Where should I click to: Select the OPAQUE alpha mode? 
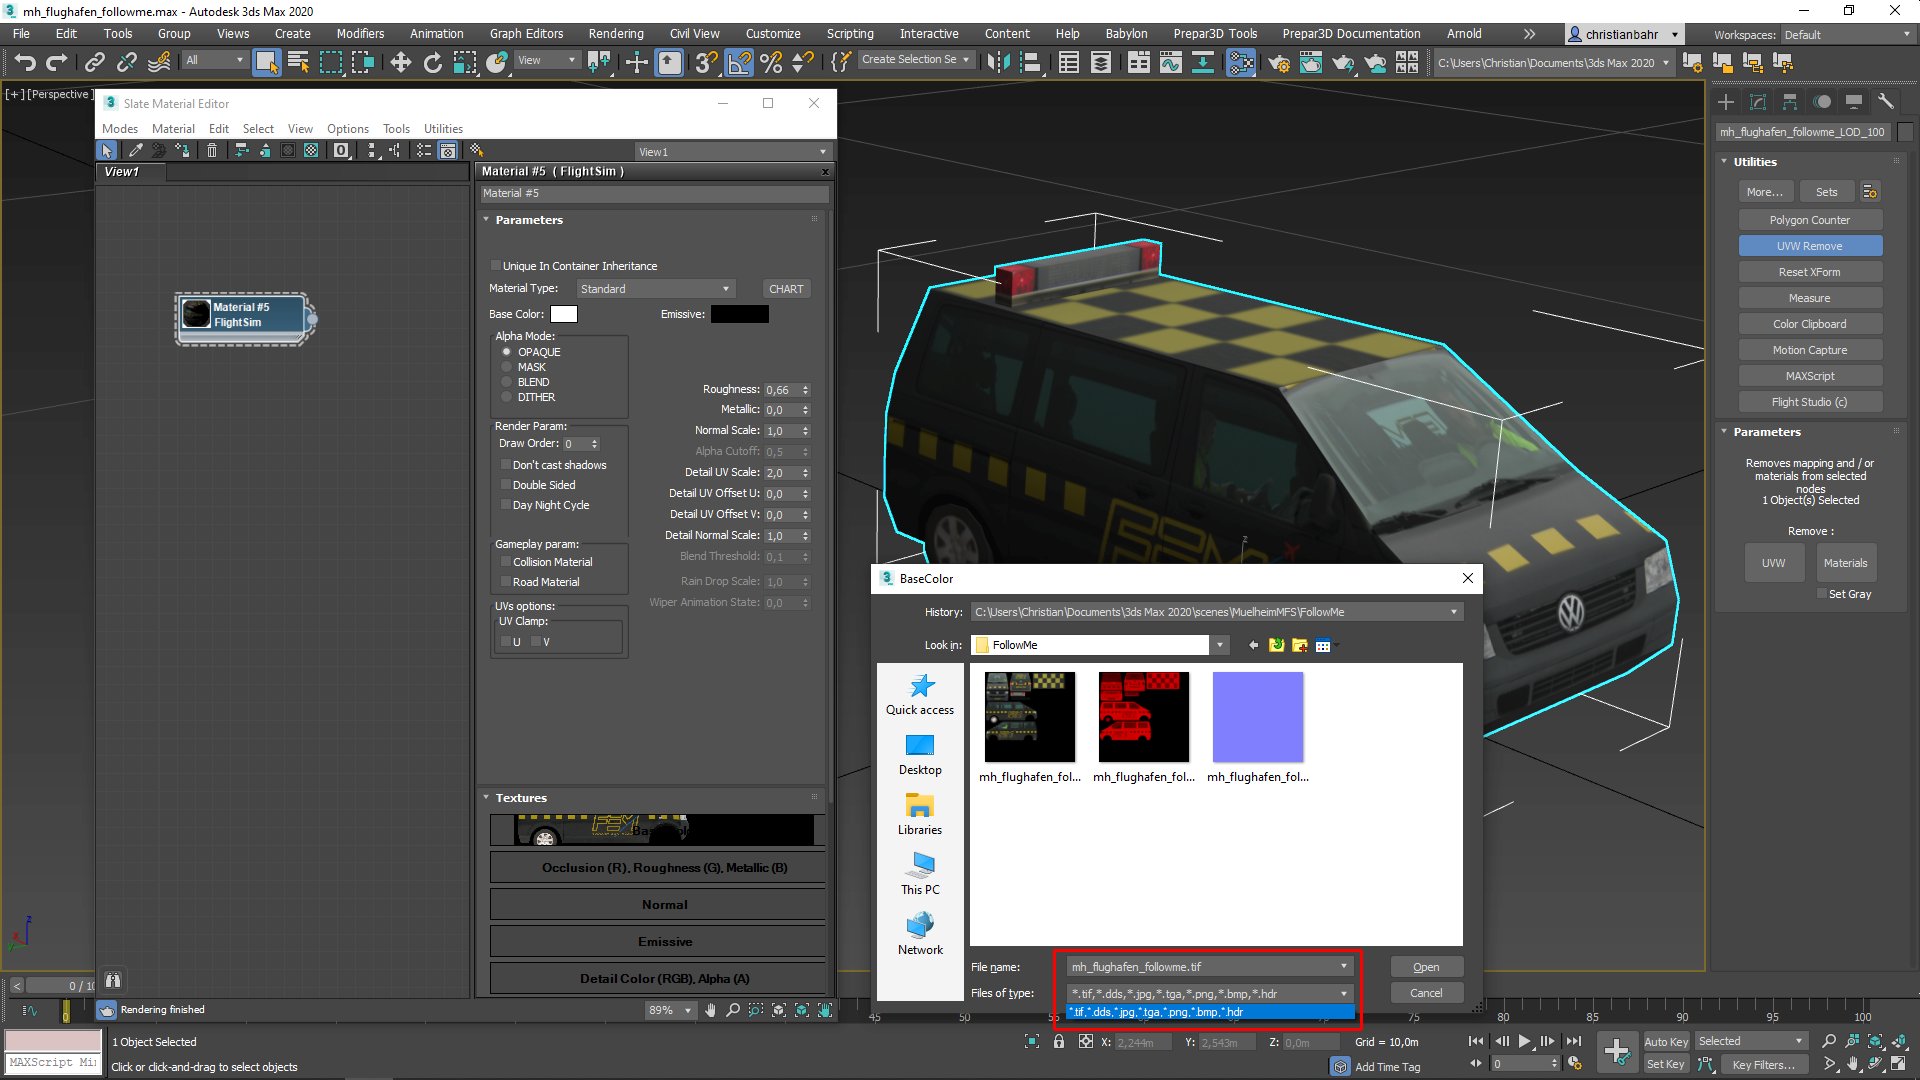[507, 352]
